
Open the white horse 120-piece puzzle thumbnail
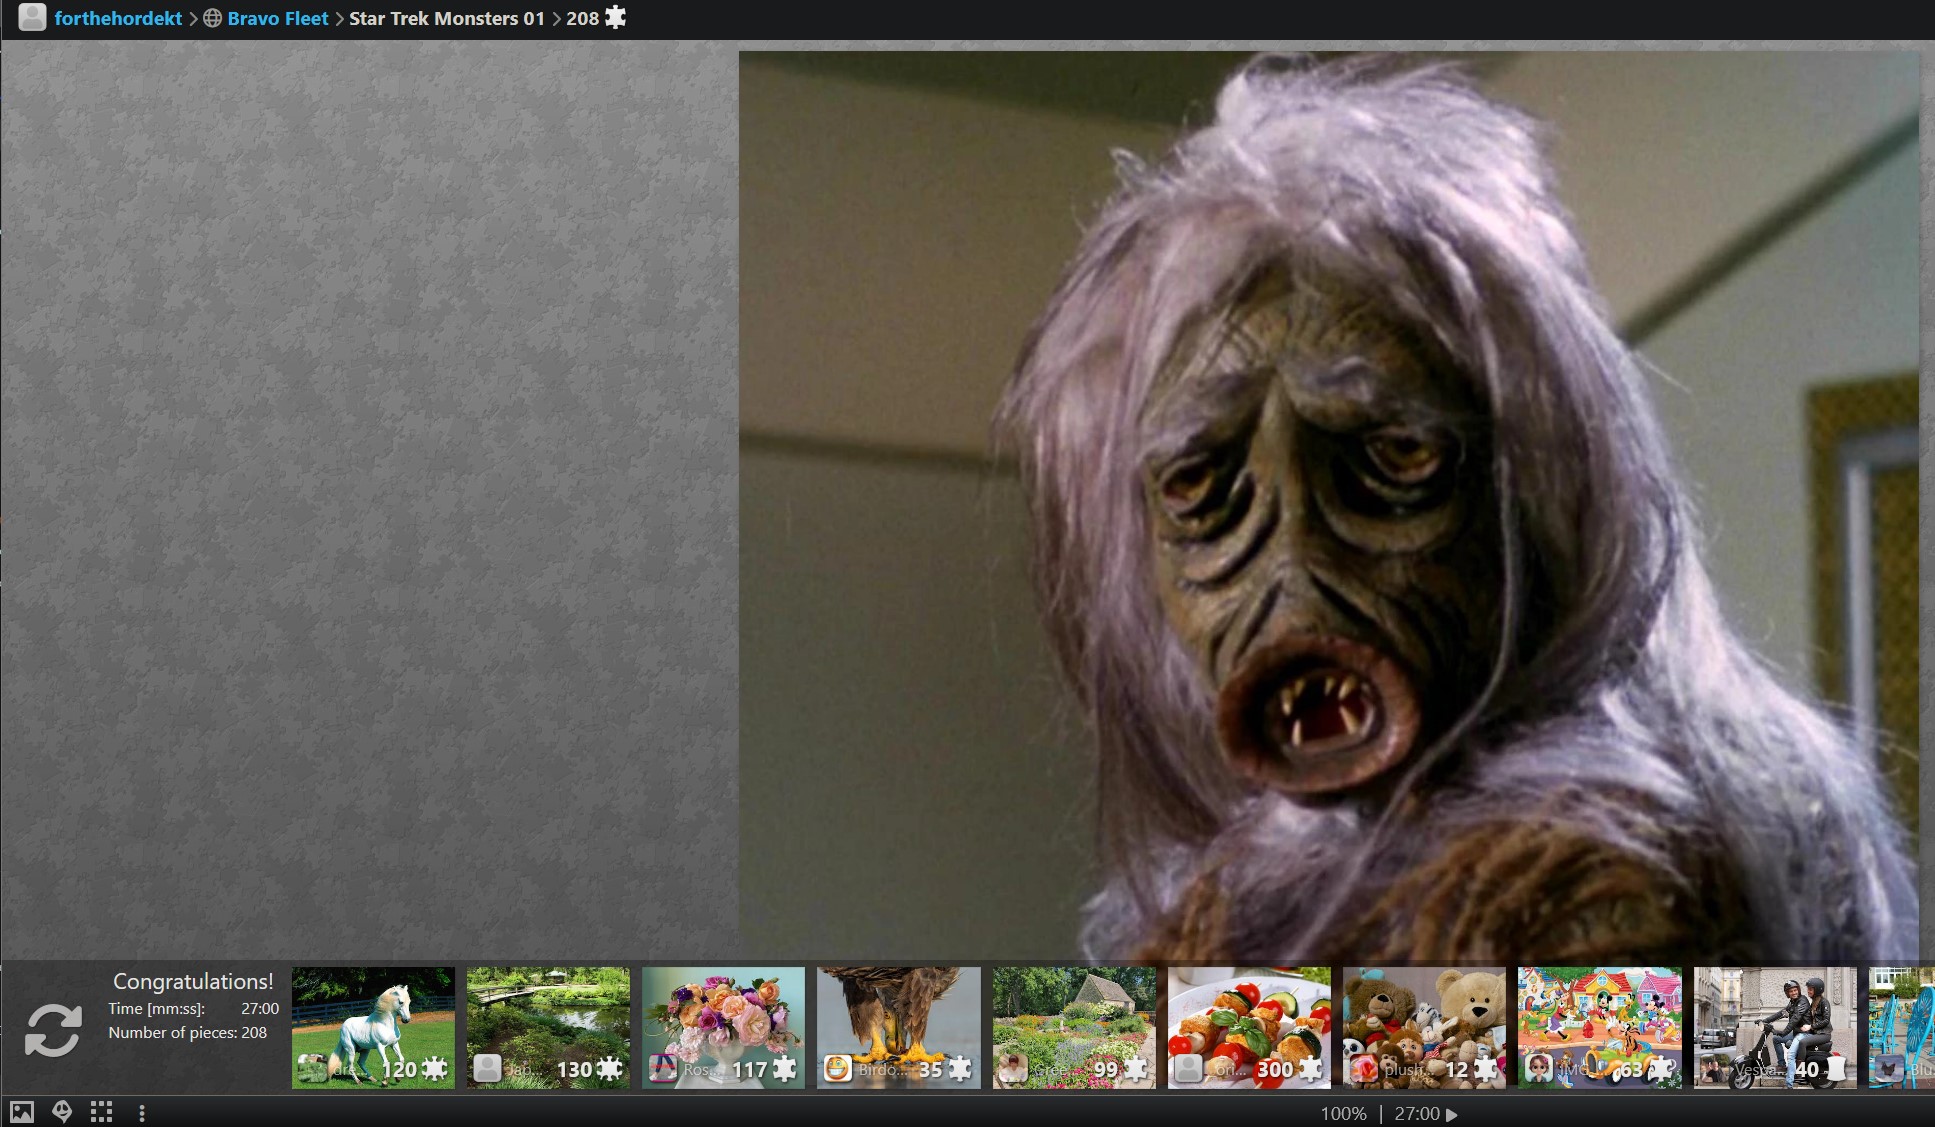click(x=373, y=1027)
